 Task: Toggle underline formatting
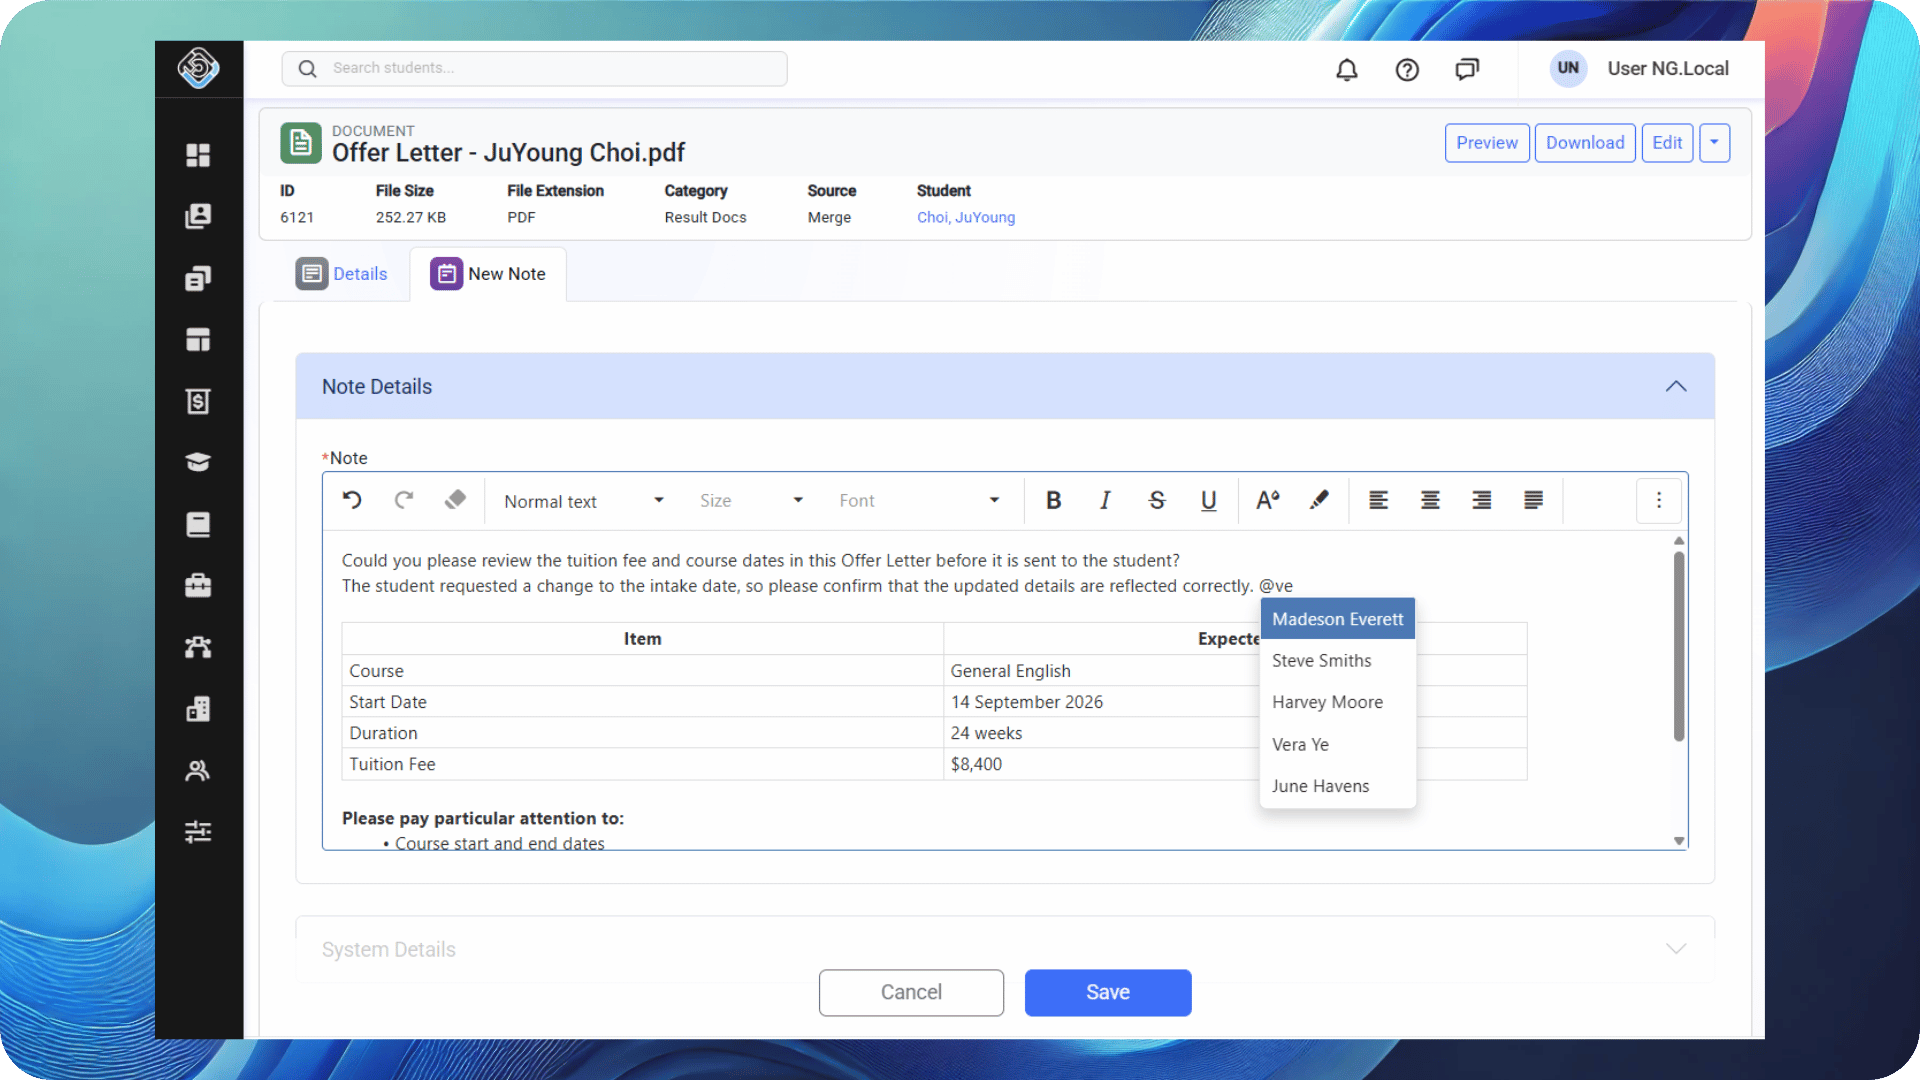click(1208, 500)
